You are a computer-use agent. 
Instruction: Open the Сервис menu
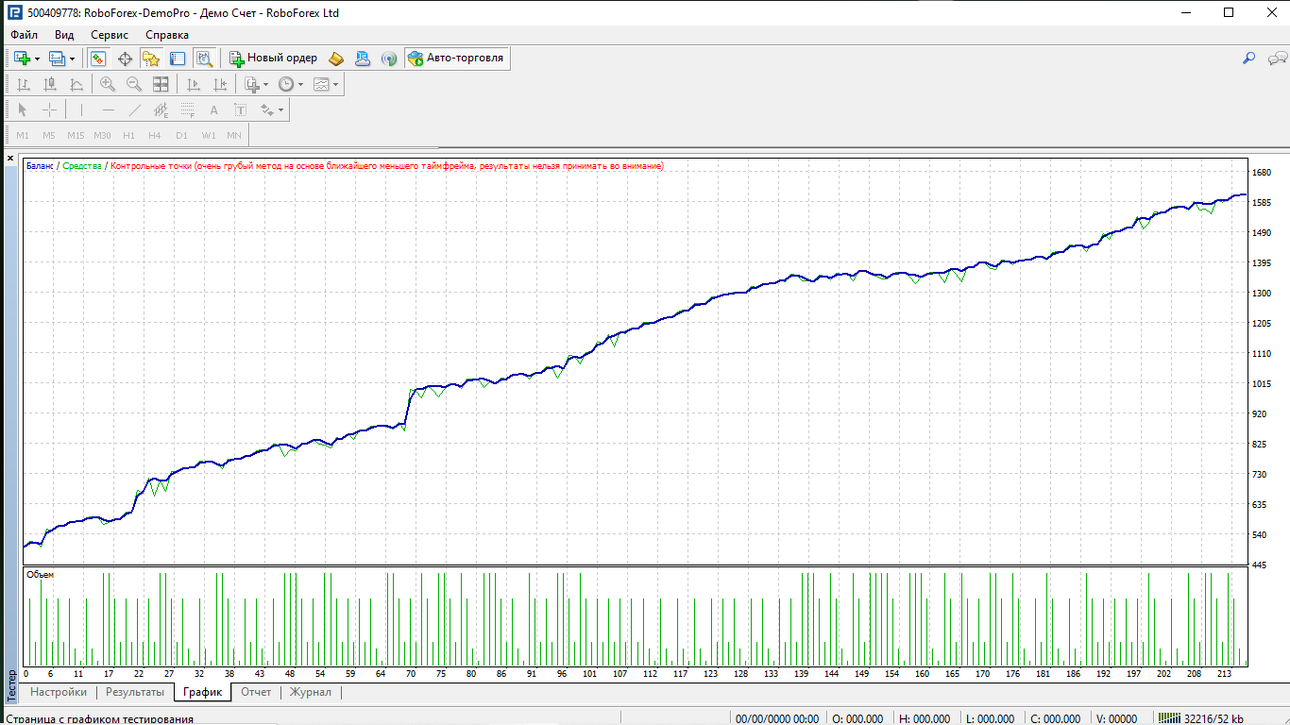[x=109, y=34]
